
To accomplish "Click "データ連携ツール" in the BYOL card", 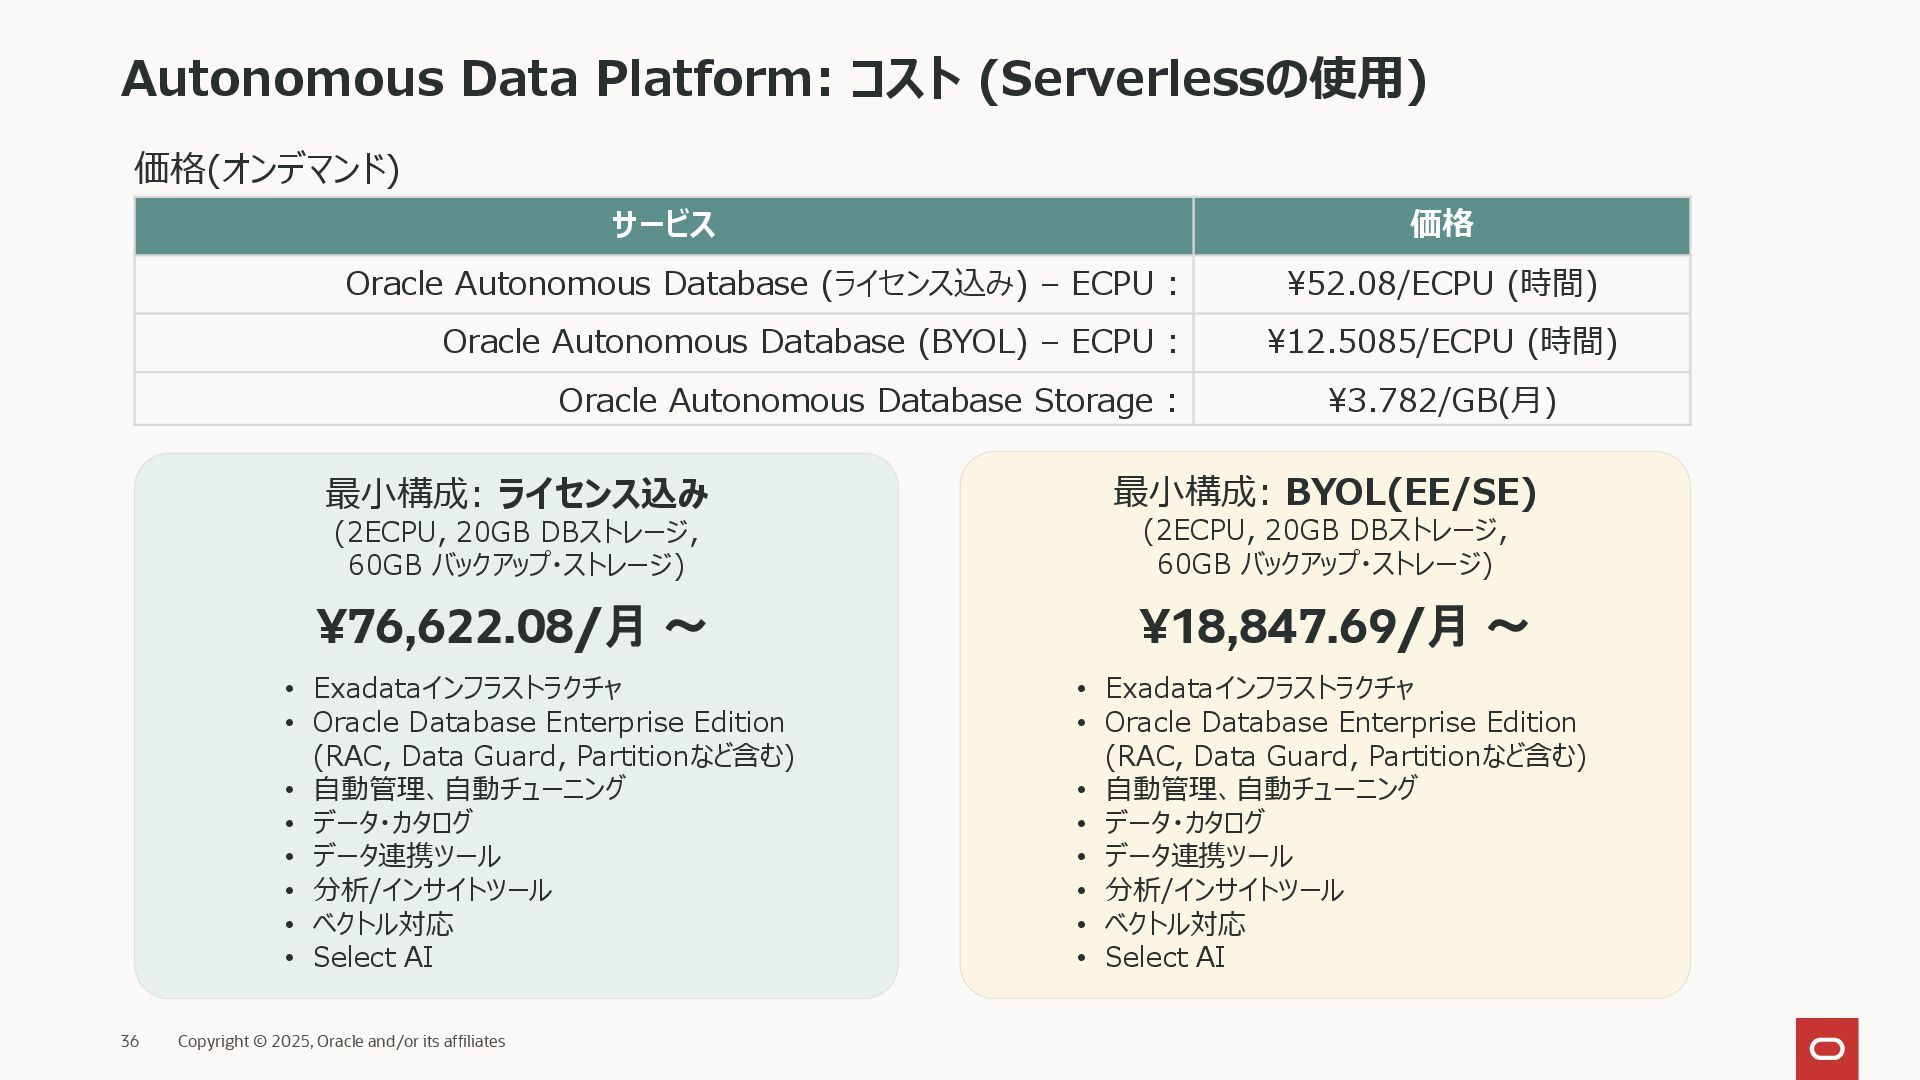I will coord(1199,856).
